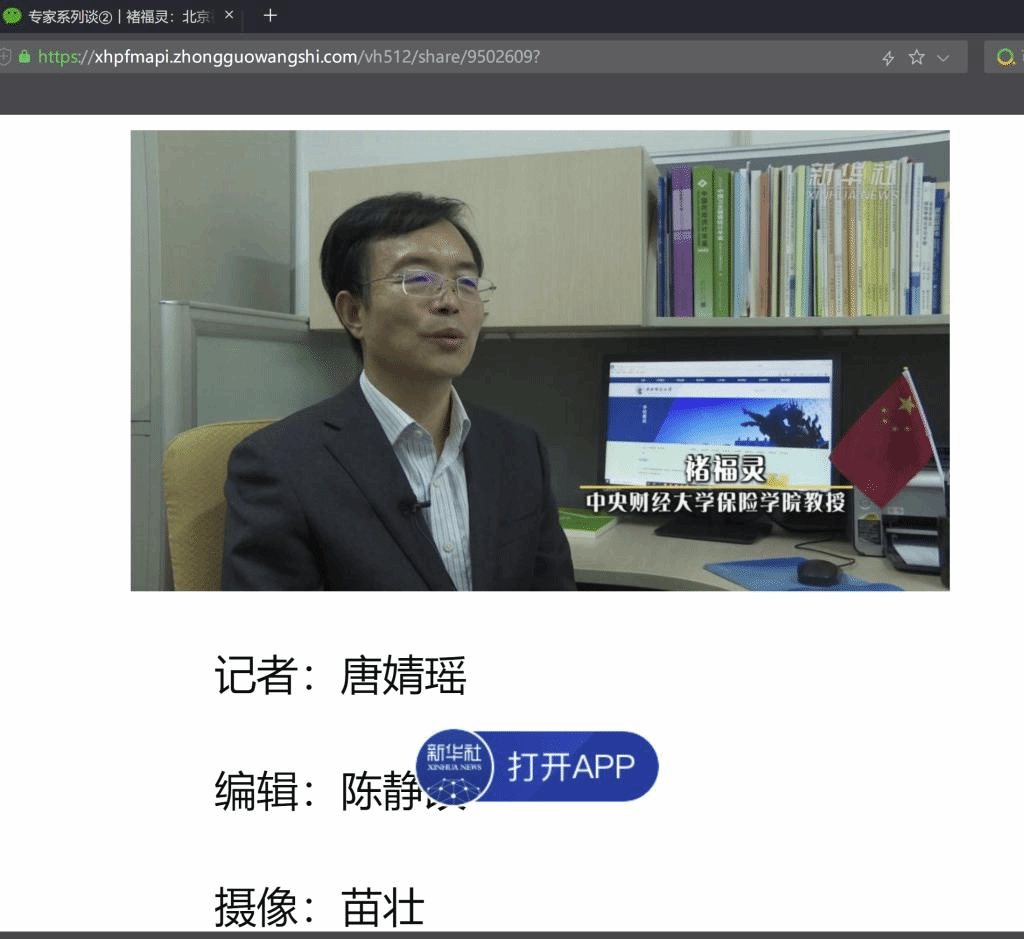This screenshot has width=1024, height=939.
Task: Expand the address bar dropdown chevron
Action: click(x=943, y=58)
